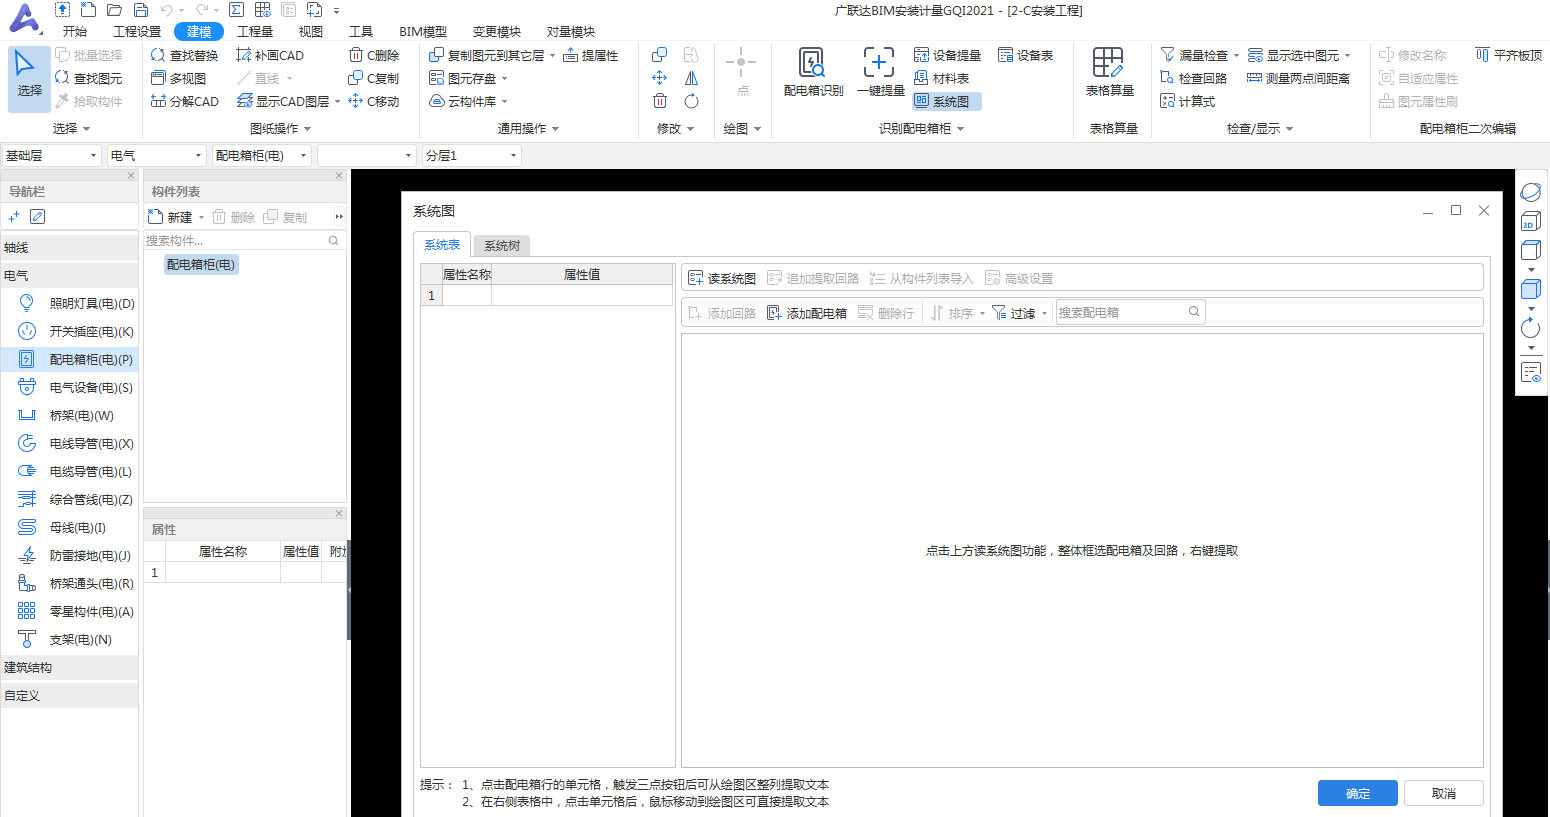
Task: Open 多视图 tool
Action: 178,78
